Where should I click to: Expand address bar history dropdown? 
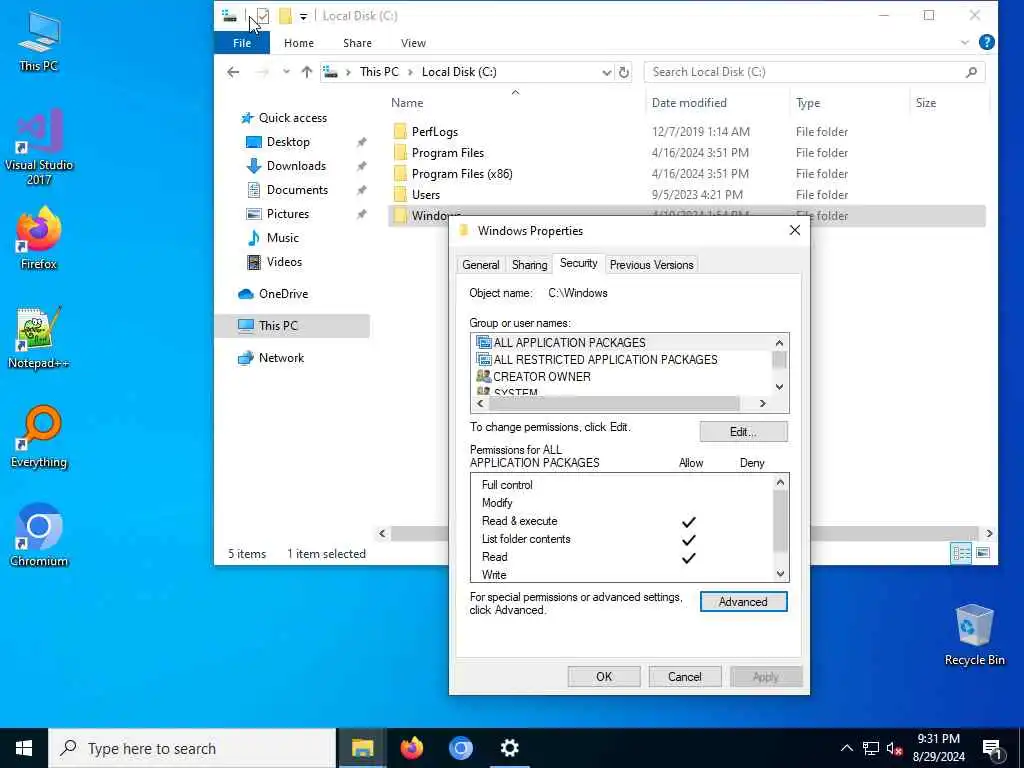(x=607, y=72)
